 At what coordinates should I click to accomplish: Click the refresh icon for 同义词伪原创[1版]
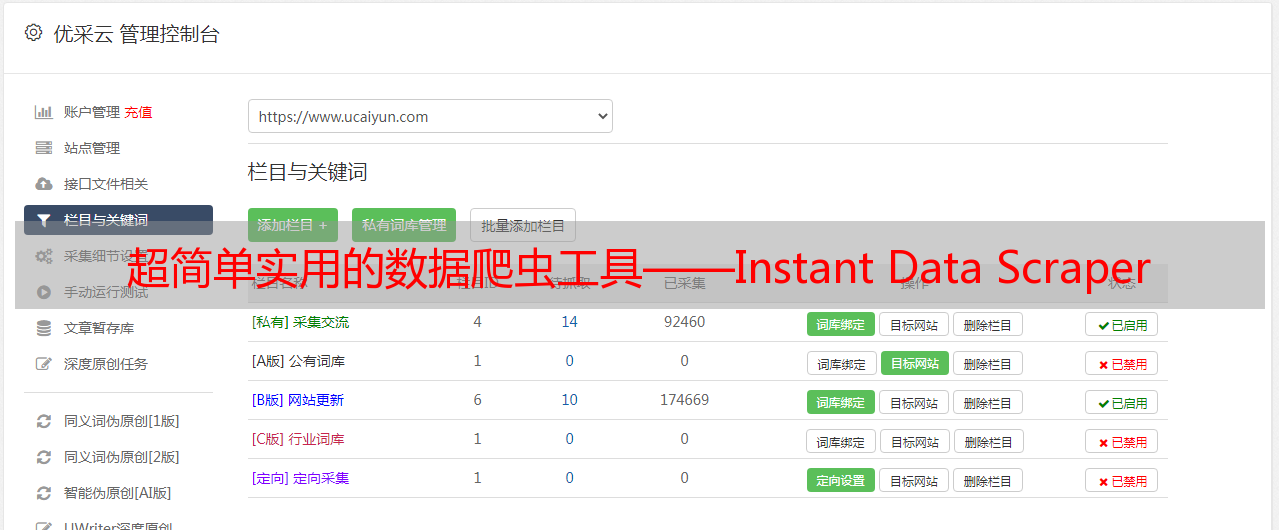point(43,421)
